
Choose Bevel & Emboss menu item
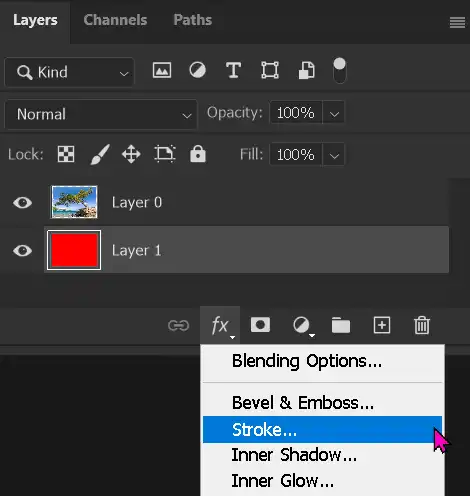point(322,403)
